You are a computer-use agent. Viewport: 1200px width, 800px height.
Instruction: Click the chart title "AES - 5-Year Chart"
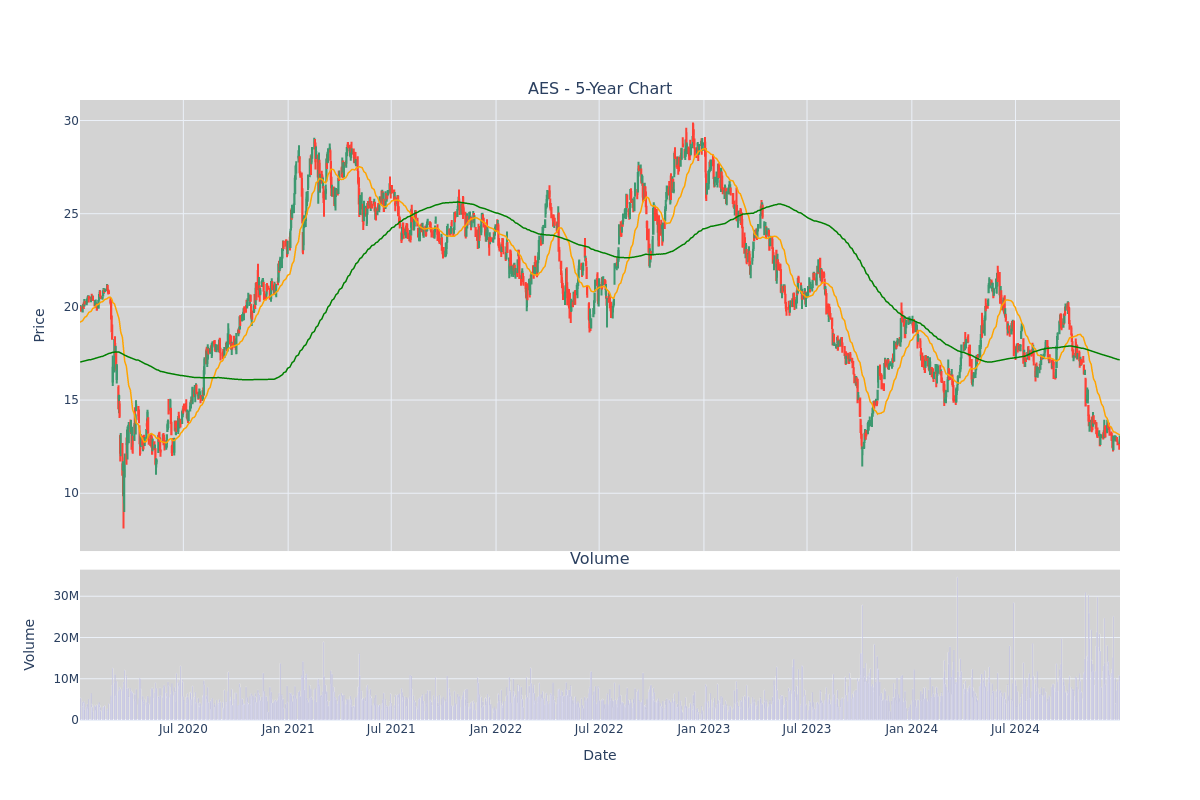click(x=600, y=89)
